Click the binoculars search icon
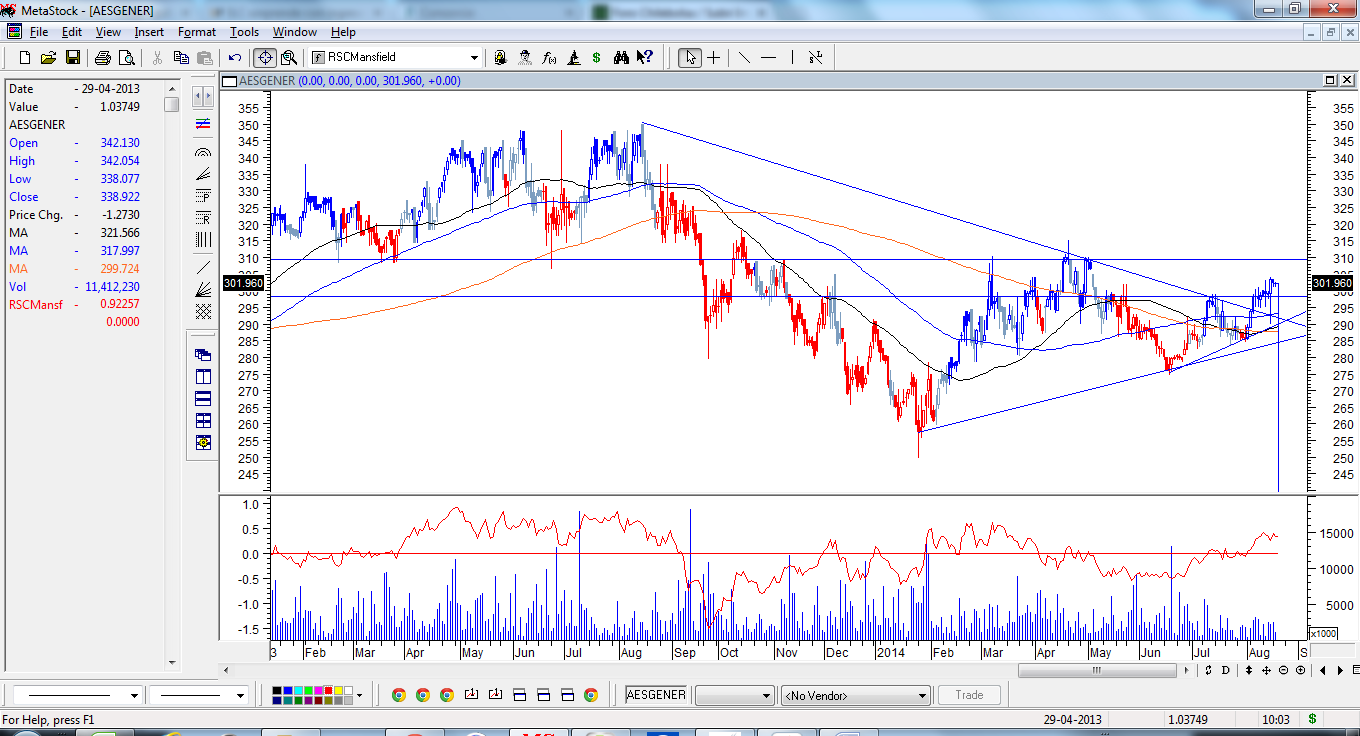The width and height of the screenshot is (1360, 736). pyautogui.click(x=621, y=57)
